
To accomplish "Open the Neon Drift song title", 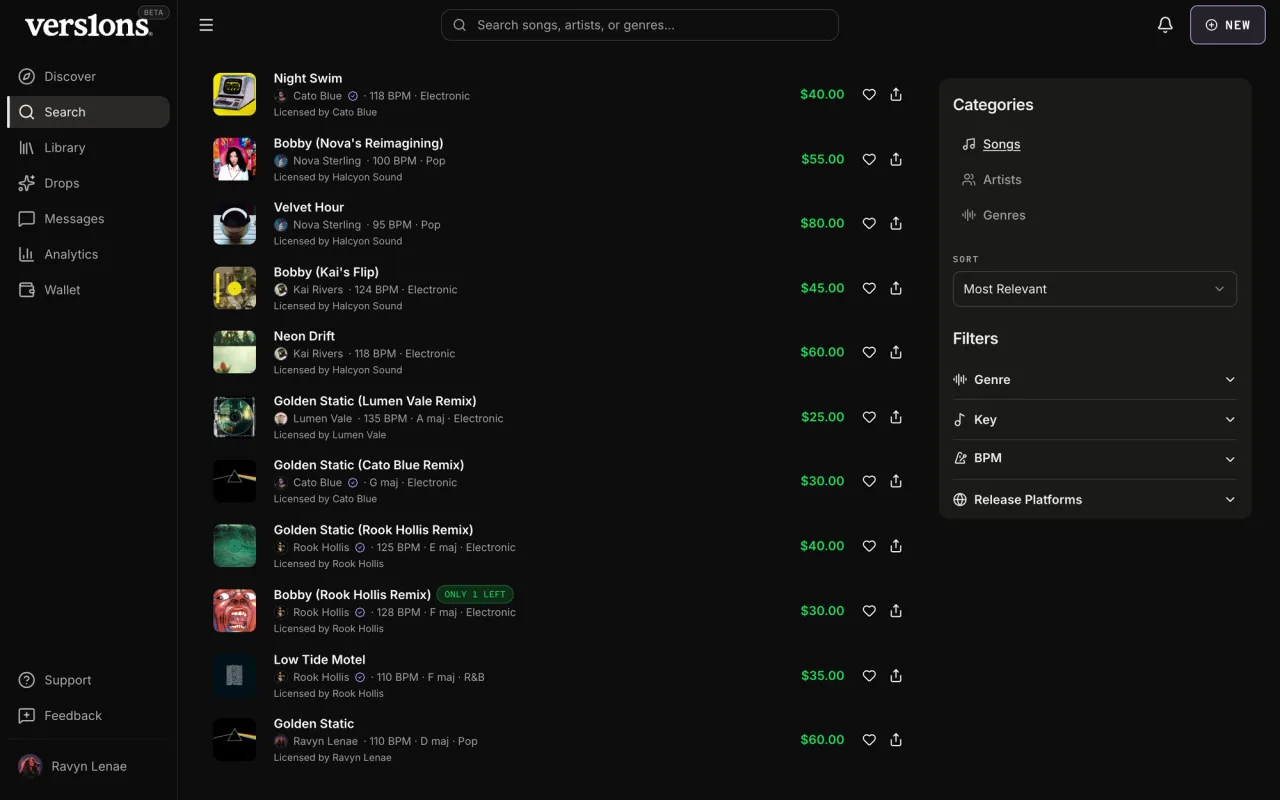I will pos(304,336).
